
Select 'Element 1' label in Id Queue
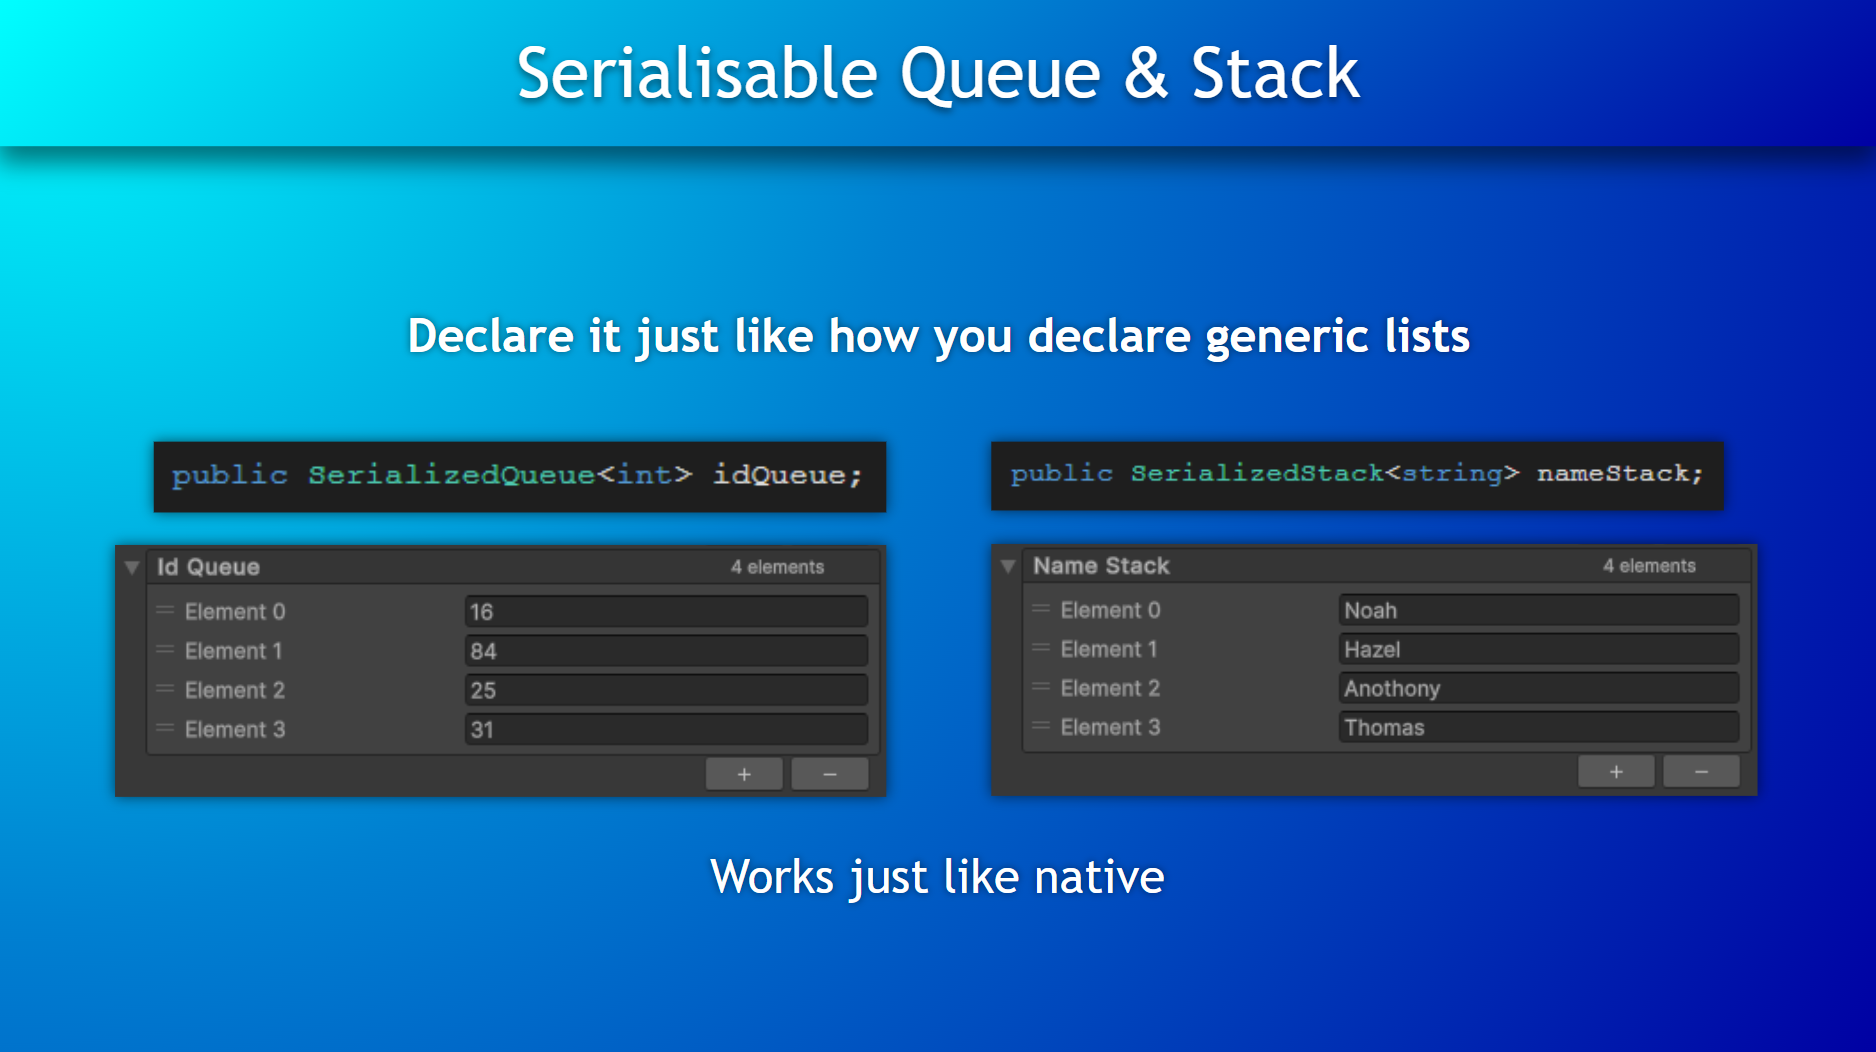coord(234,651)
